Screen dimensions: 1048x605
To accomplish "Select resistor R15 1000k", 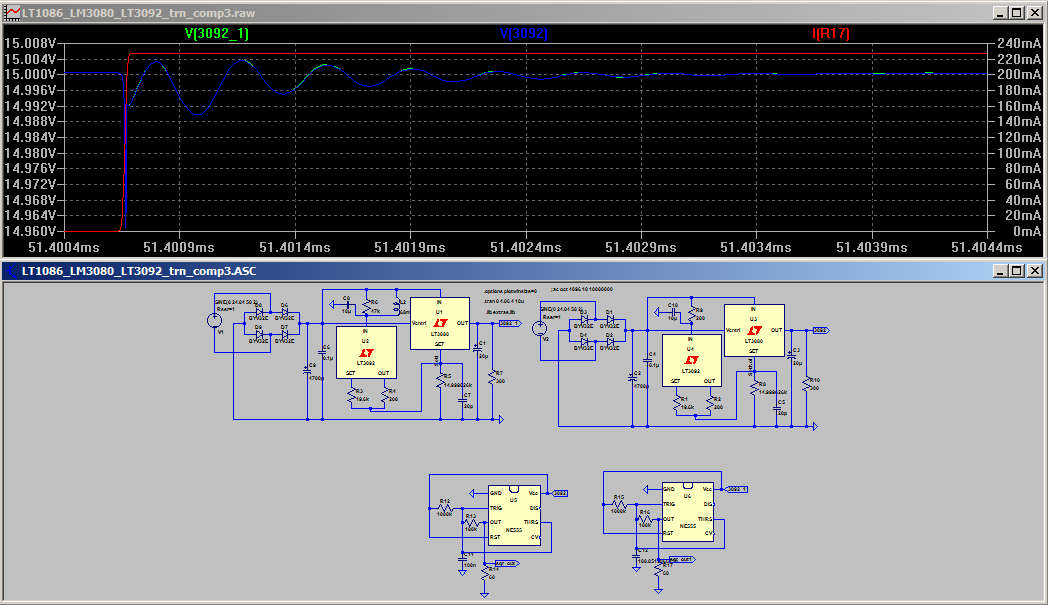I will point(620,505).
